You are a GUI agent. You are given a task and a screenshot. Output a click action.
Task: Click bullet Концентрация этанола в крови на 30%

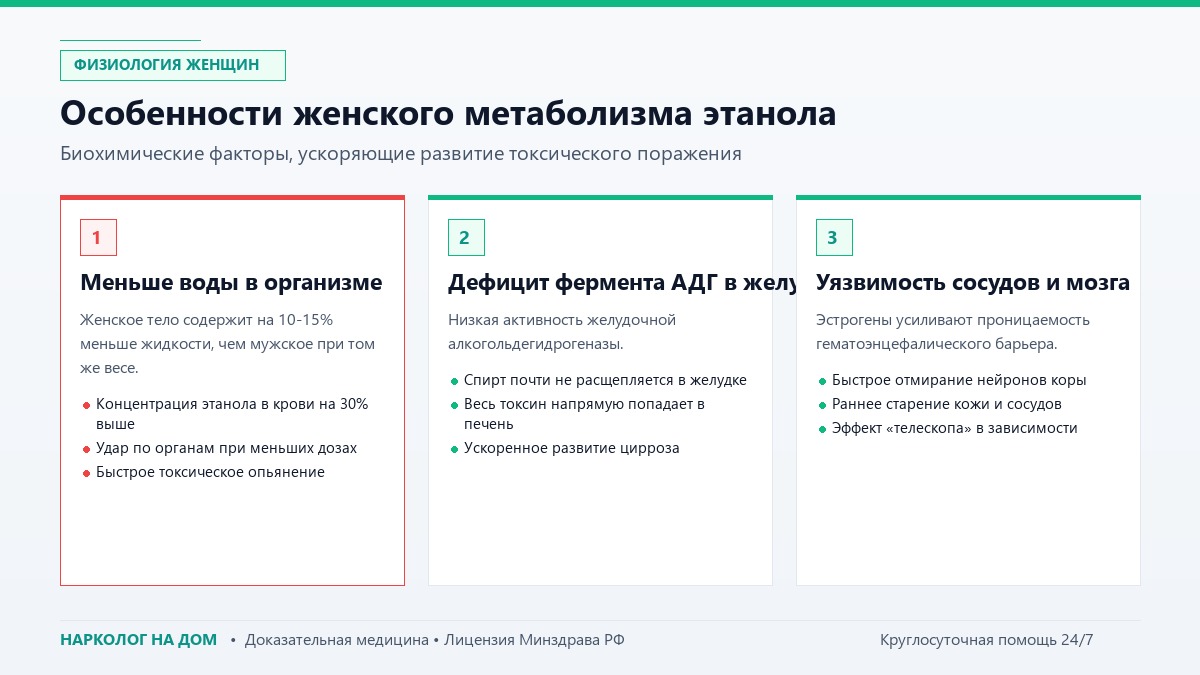pyautogui.click(x=232, y=414)
